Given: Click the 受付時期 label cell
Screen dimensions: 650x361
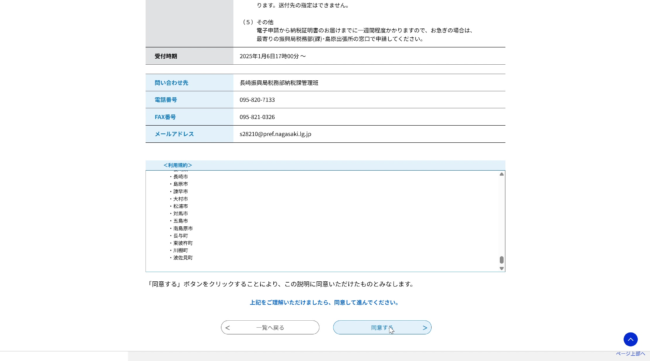Looking at the screenshot, I should click(x=189, y=56).
